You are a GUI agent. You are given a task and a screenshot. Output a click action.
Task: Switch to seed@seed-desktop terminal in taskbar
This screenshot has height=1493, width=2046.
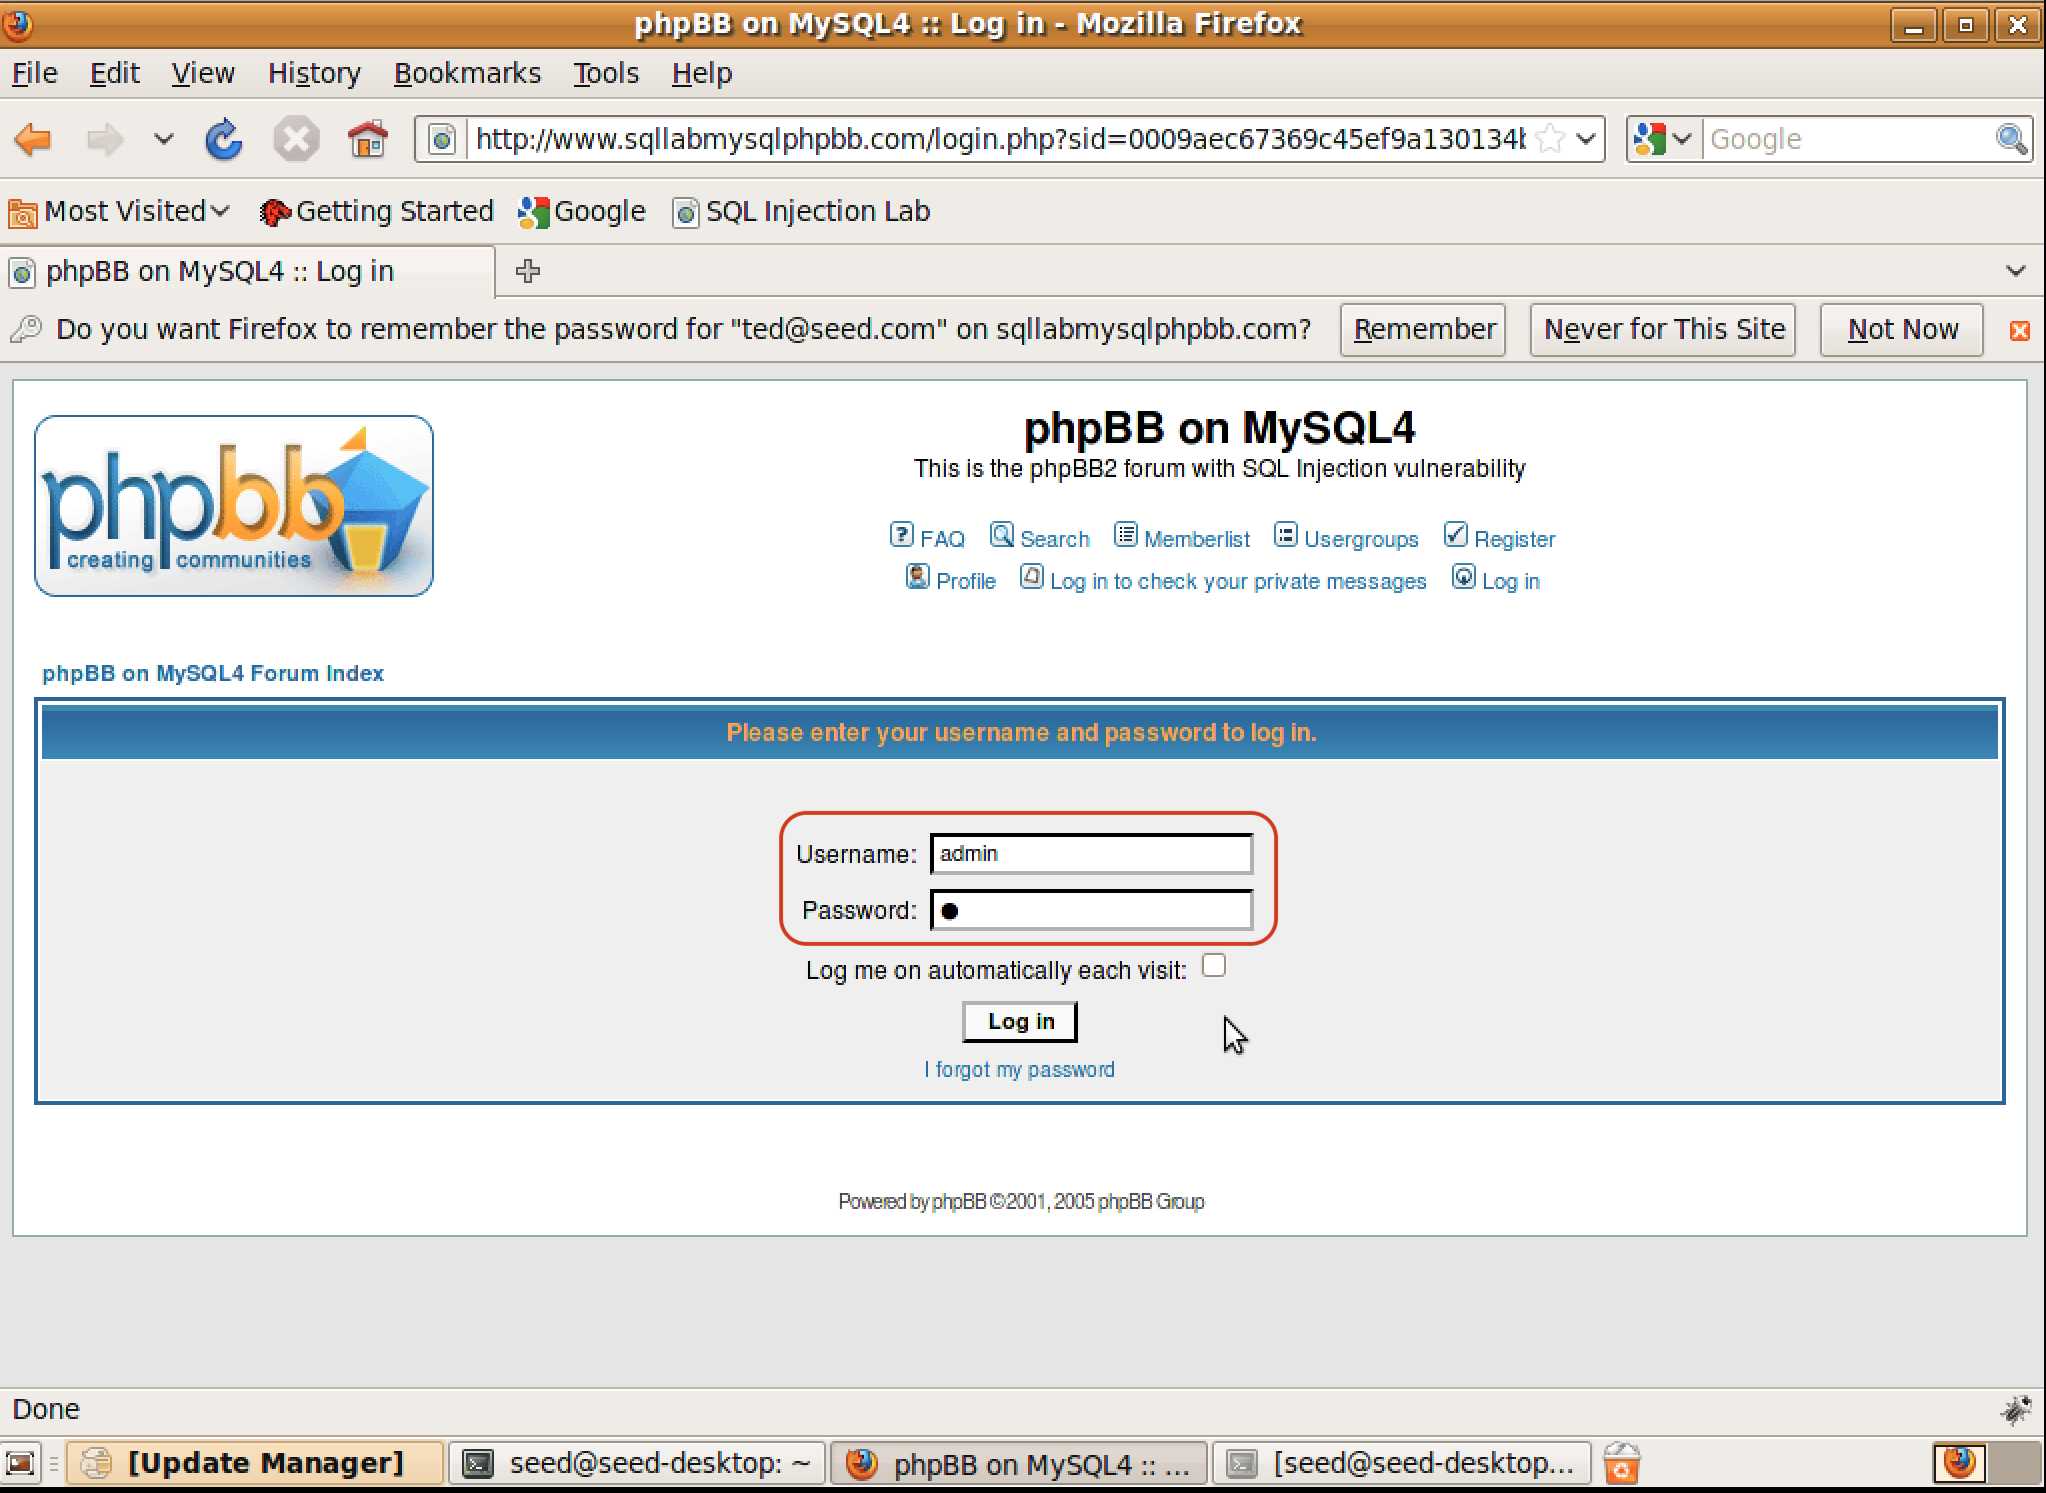(x=638, y=1464)
